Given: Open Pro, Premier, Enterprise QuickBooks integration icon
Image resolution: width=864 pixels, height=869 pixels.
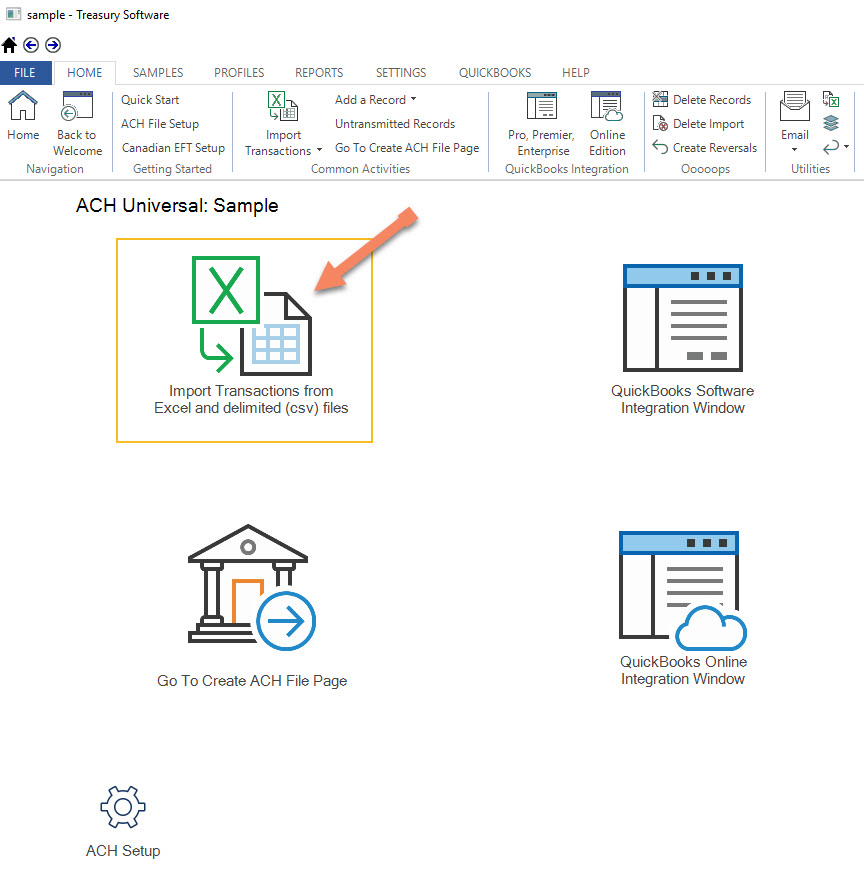Looking at the screenshot, I should (x=541, y=105).
